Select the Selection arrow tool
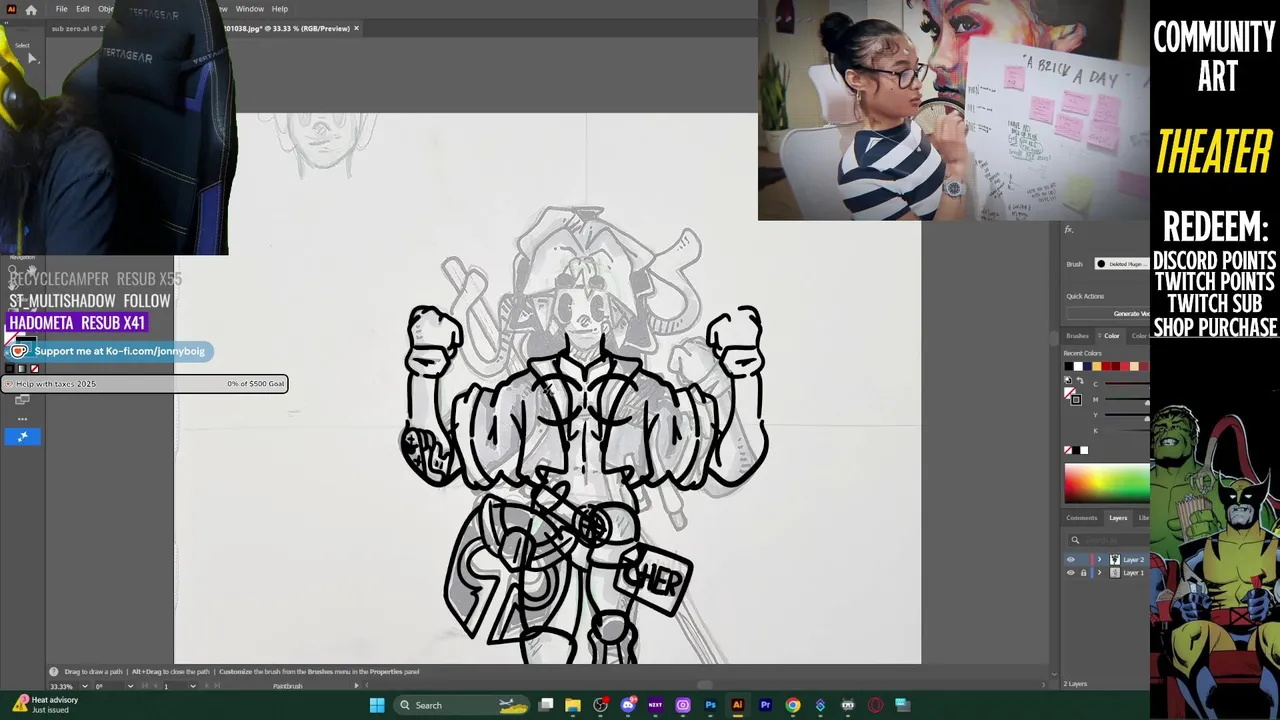The width and height of the screenshot is (1280, 720). tap(31, 58)
